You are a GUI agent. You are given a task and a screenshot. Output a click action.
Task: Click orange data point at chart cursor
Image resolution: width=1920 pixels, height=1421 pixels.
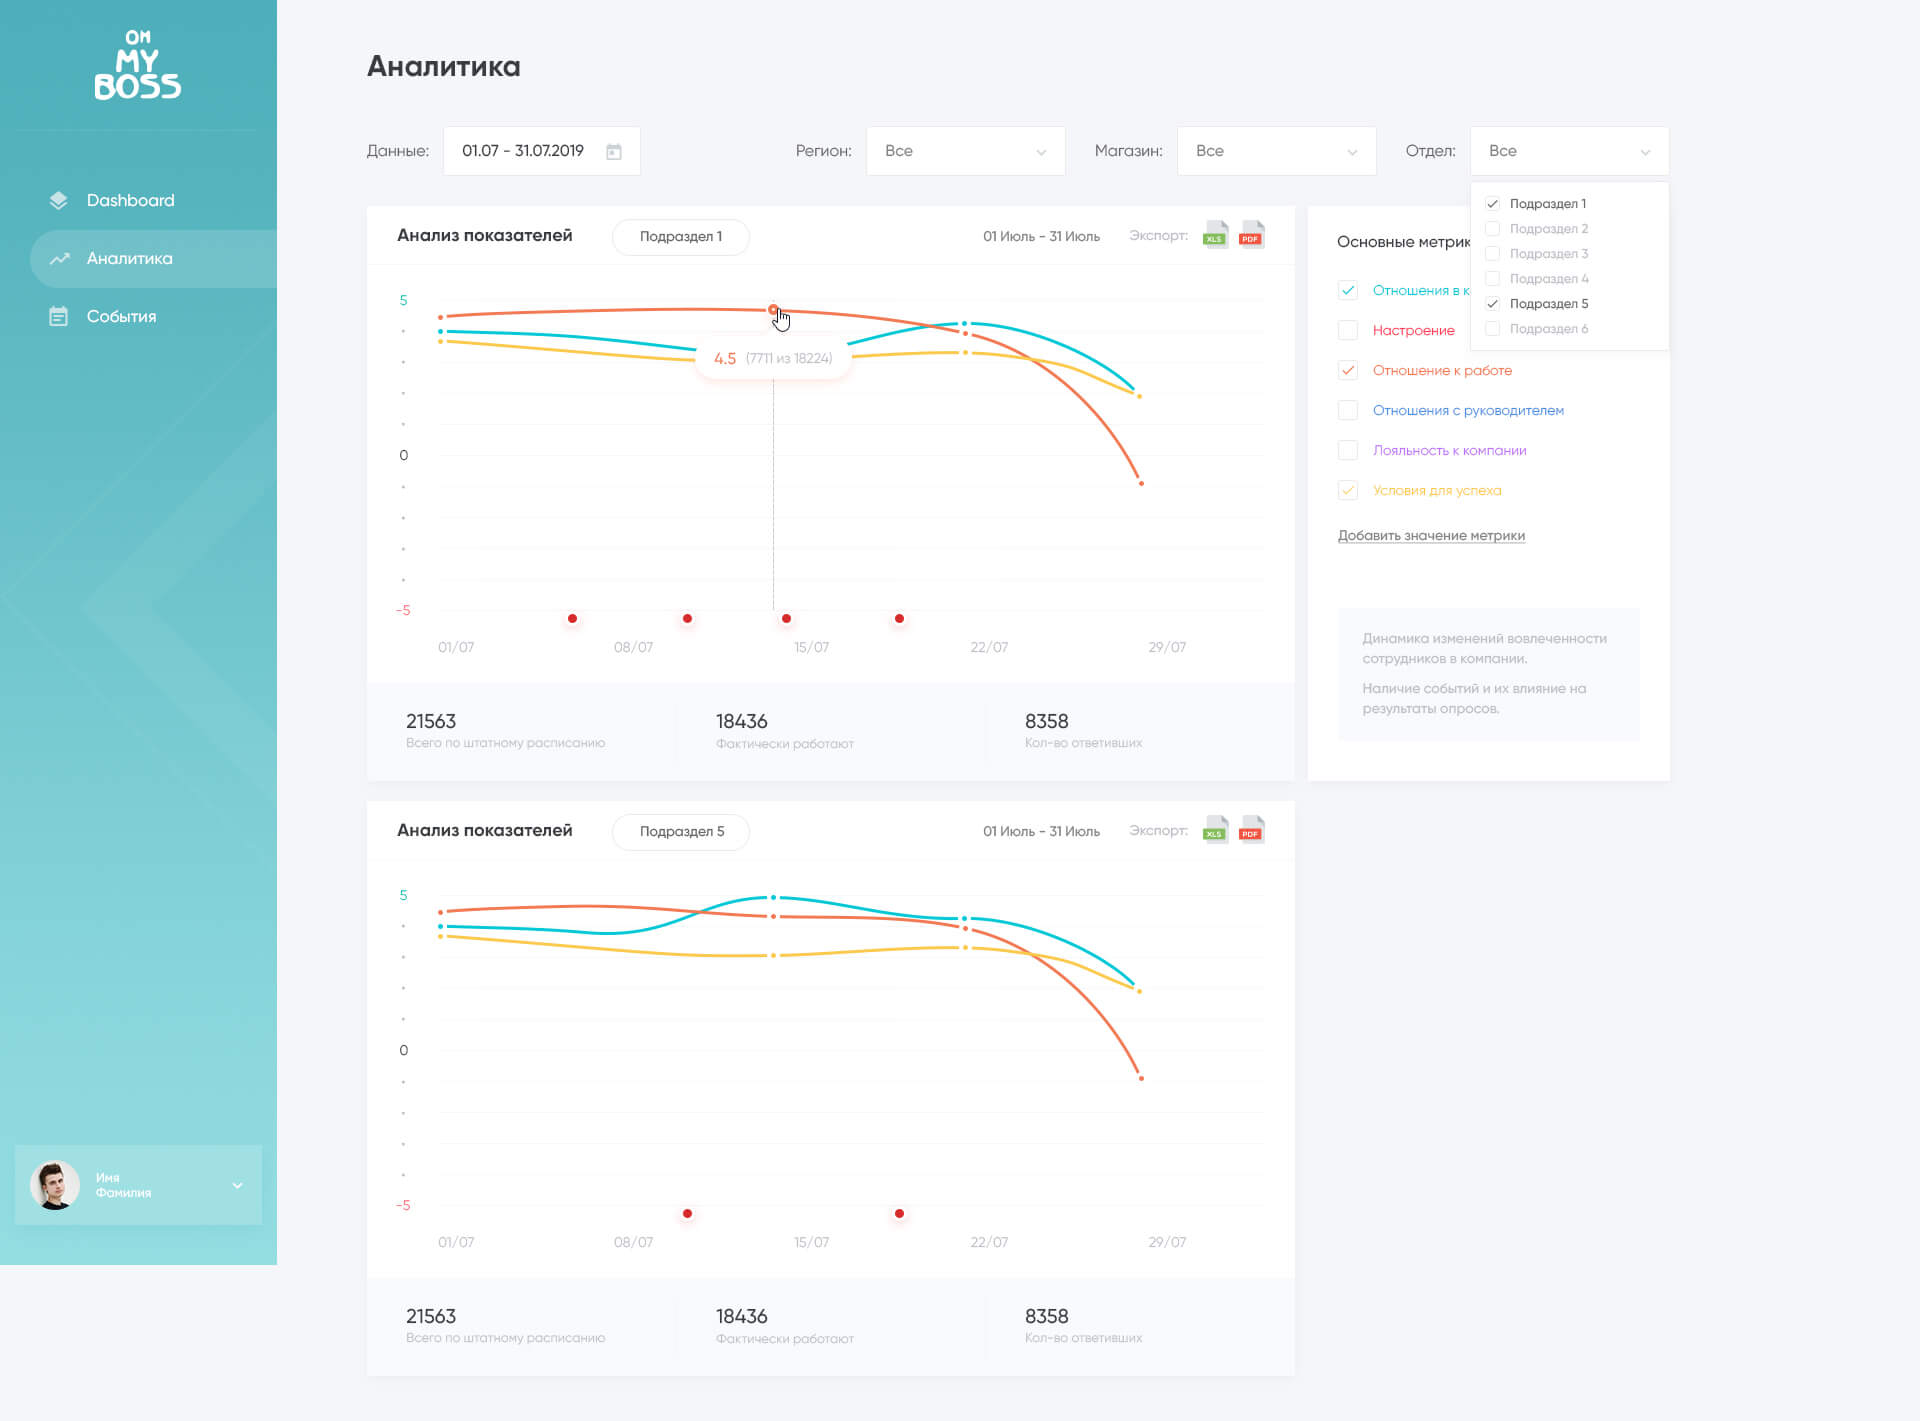(x=773, y=310)
